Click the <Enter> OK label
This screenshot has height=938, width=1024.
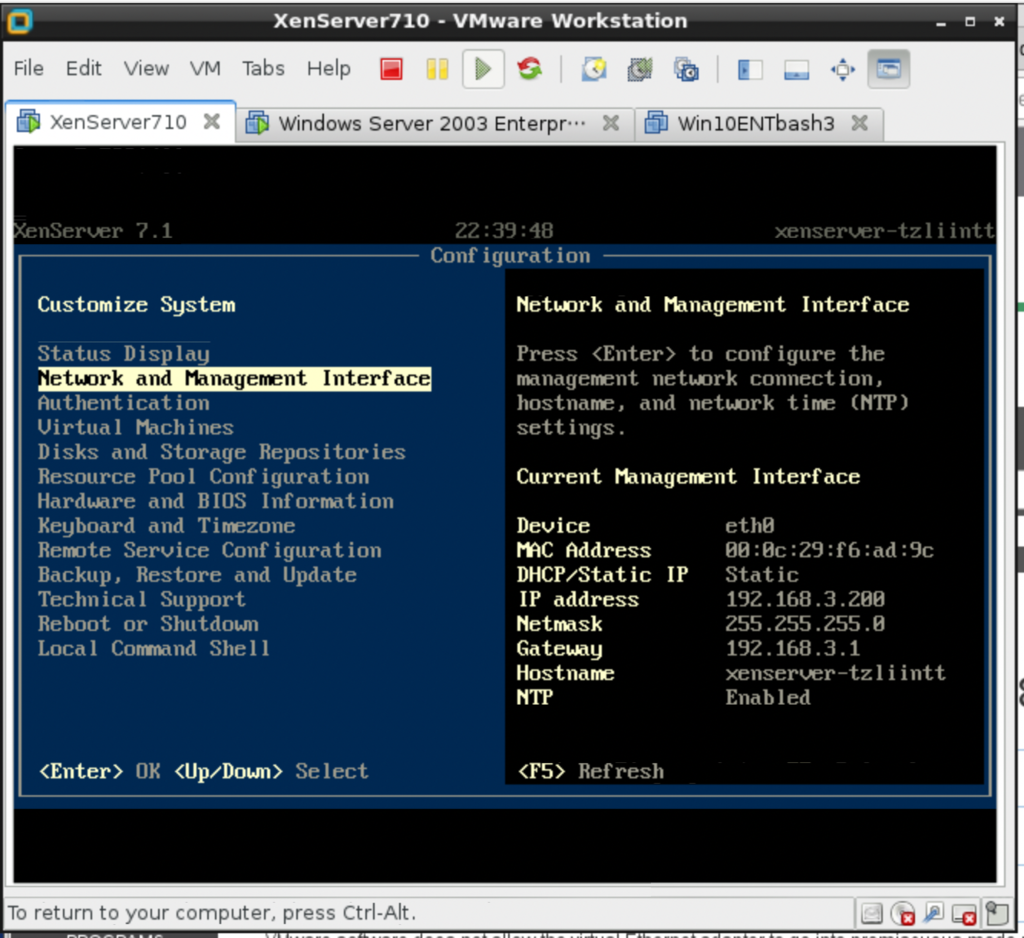point(99,771)
